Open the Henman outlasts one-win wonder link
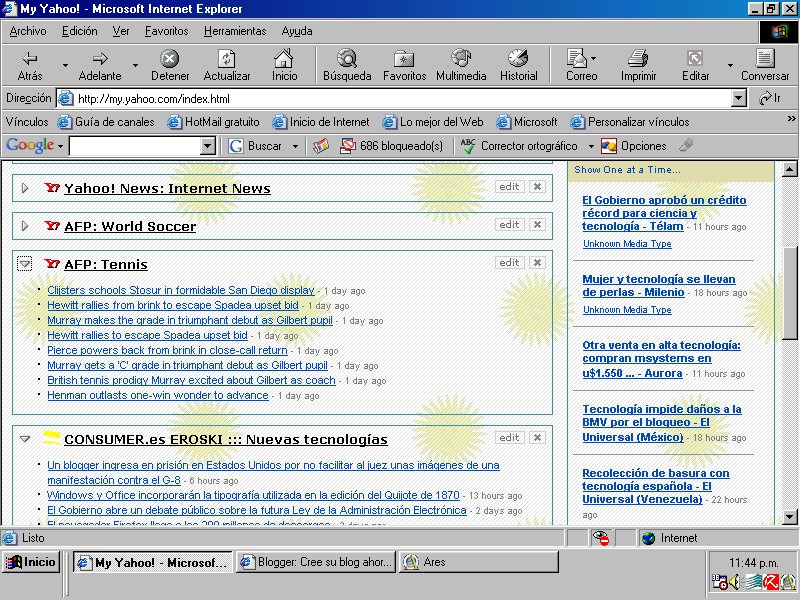The image size is (800, 600). (158, 395)
